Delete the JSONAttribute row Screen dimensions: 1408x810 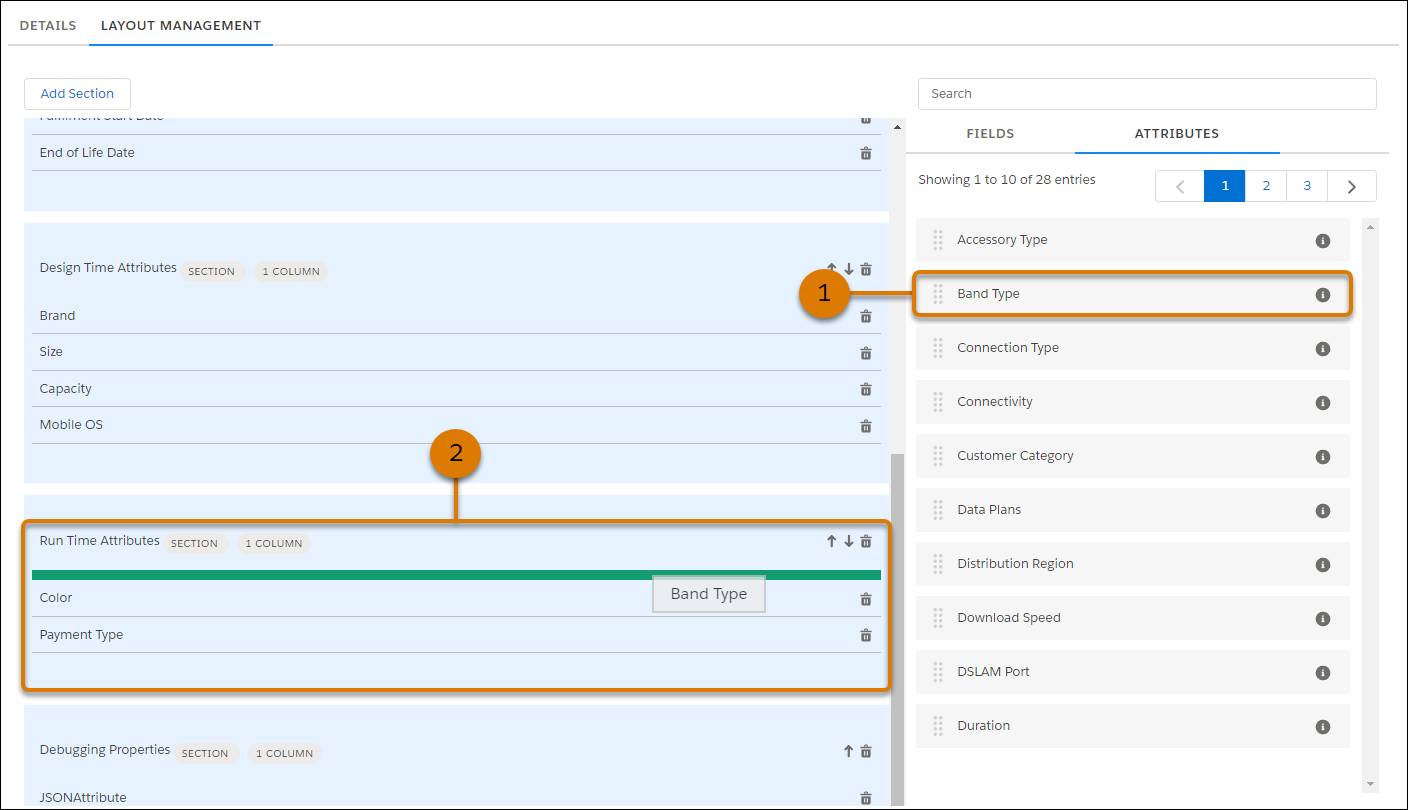pos(866,798)
